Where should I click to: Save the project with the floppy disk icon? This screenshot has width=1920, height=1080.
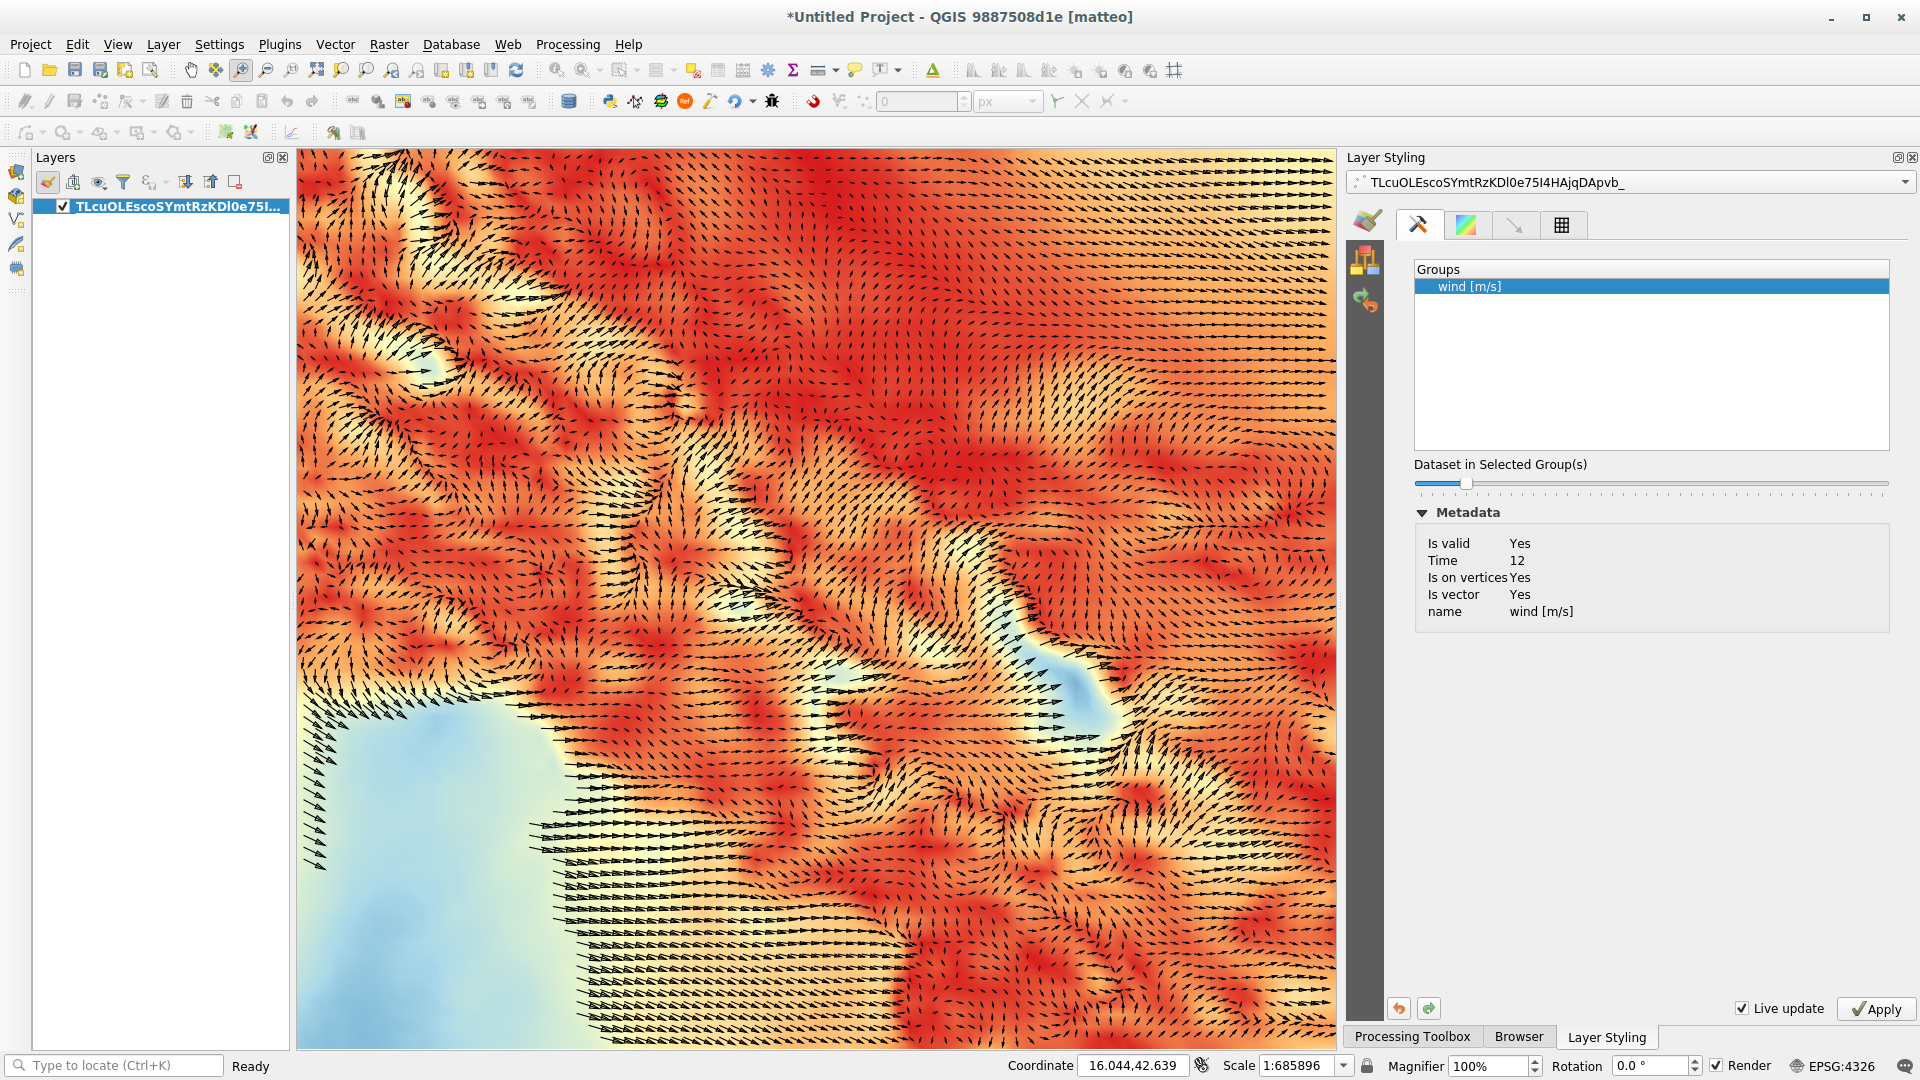(x=74, y=70)
